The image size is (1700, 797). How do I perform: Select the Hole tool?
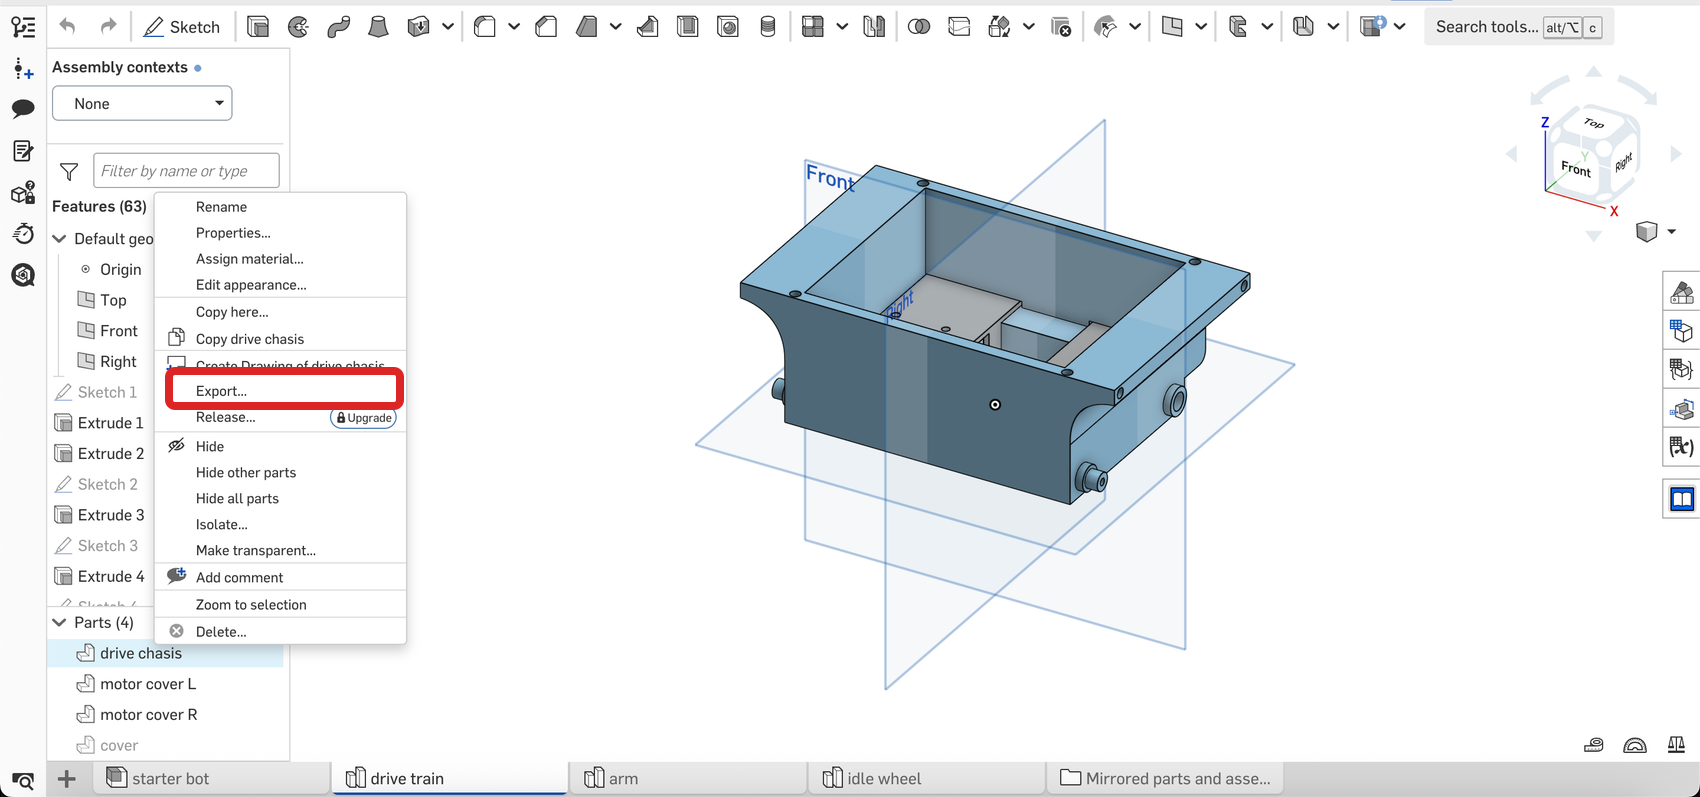click(728, 27)
